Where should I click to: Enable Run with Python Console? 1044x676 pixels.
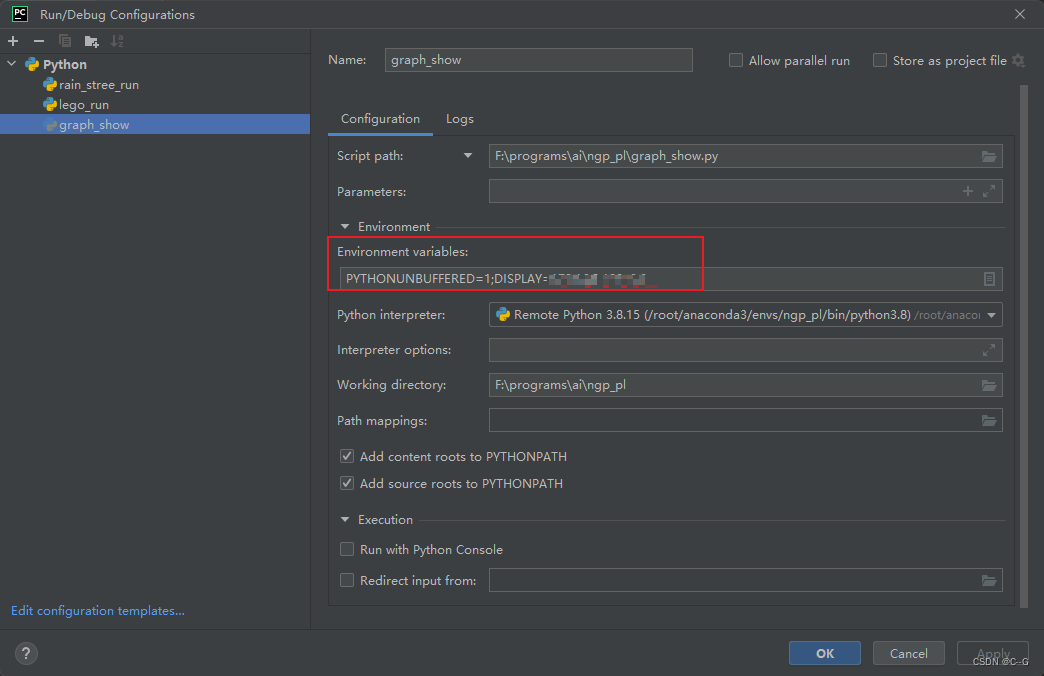347,549
